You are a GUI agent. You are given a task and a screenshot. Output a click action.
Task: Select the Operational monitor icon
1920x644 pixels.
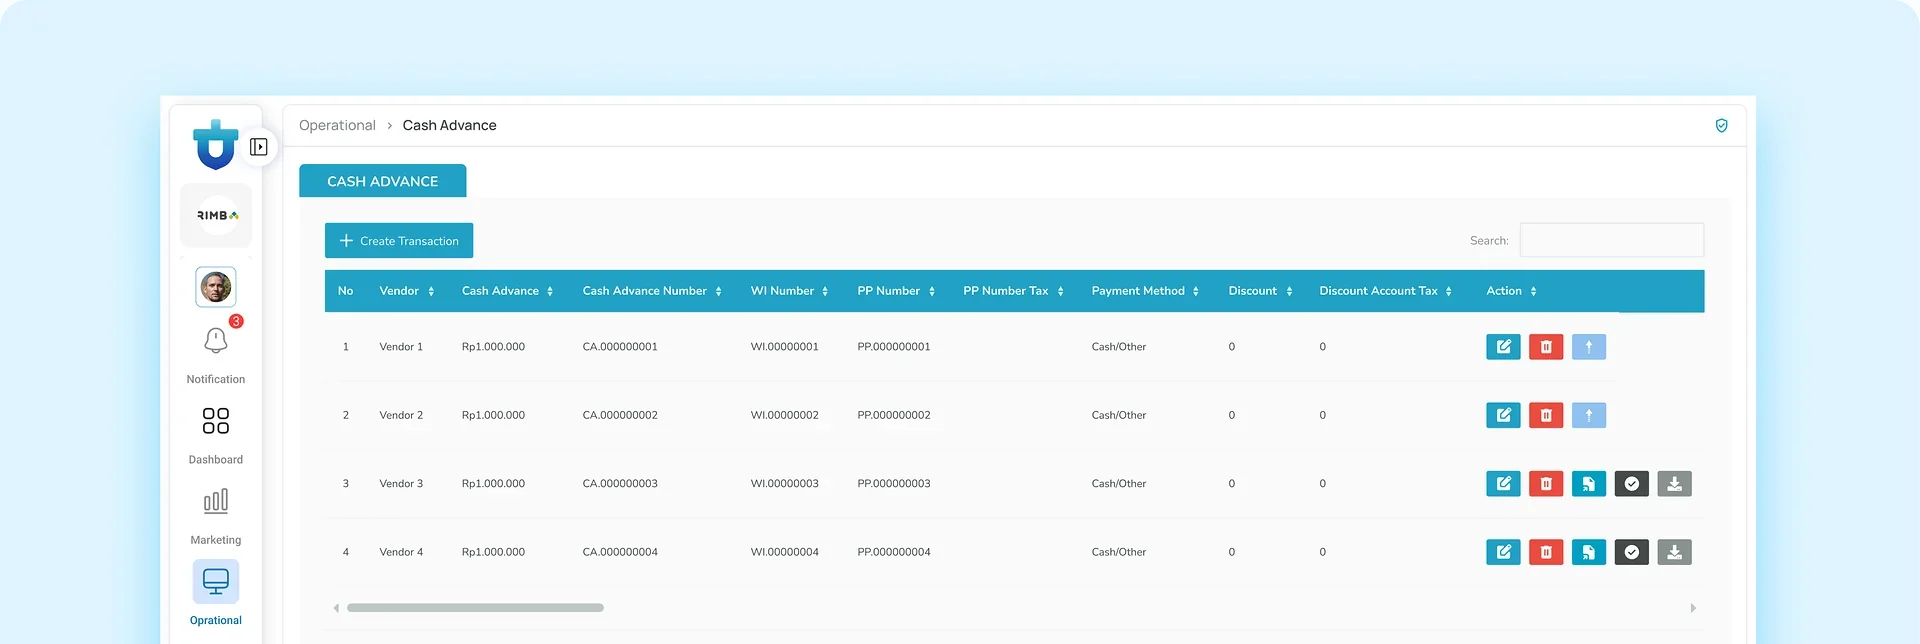(216, 581)
